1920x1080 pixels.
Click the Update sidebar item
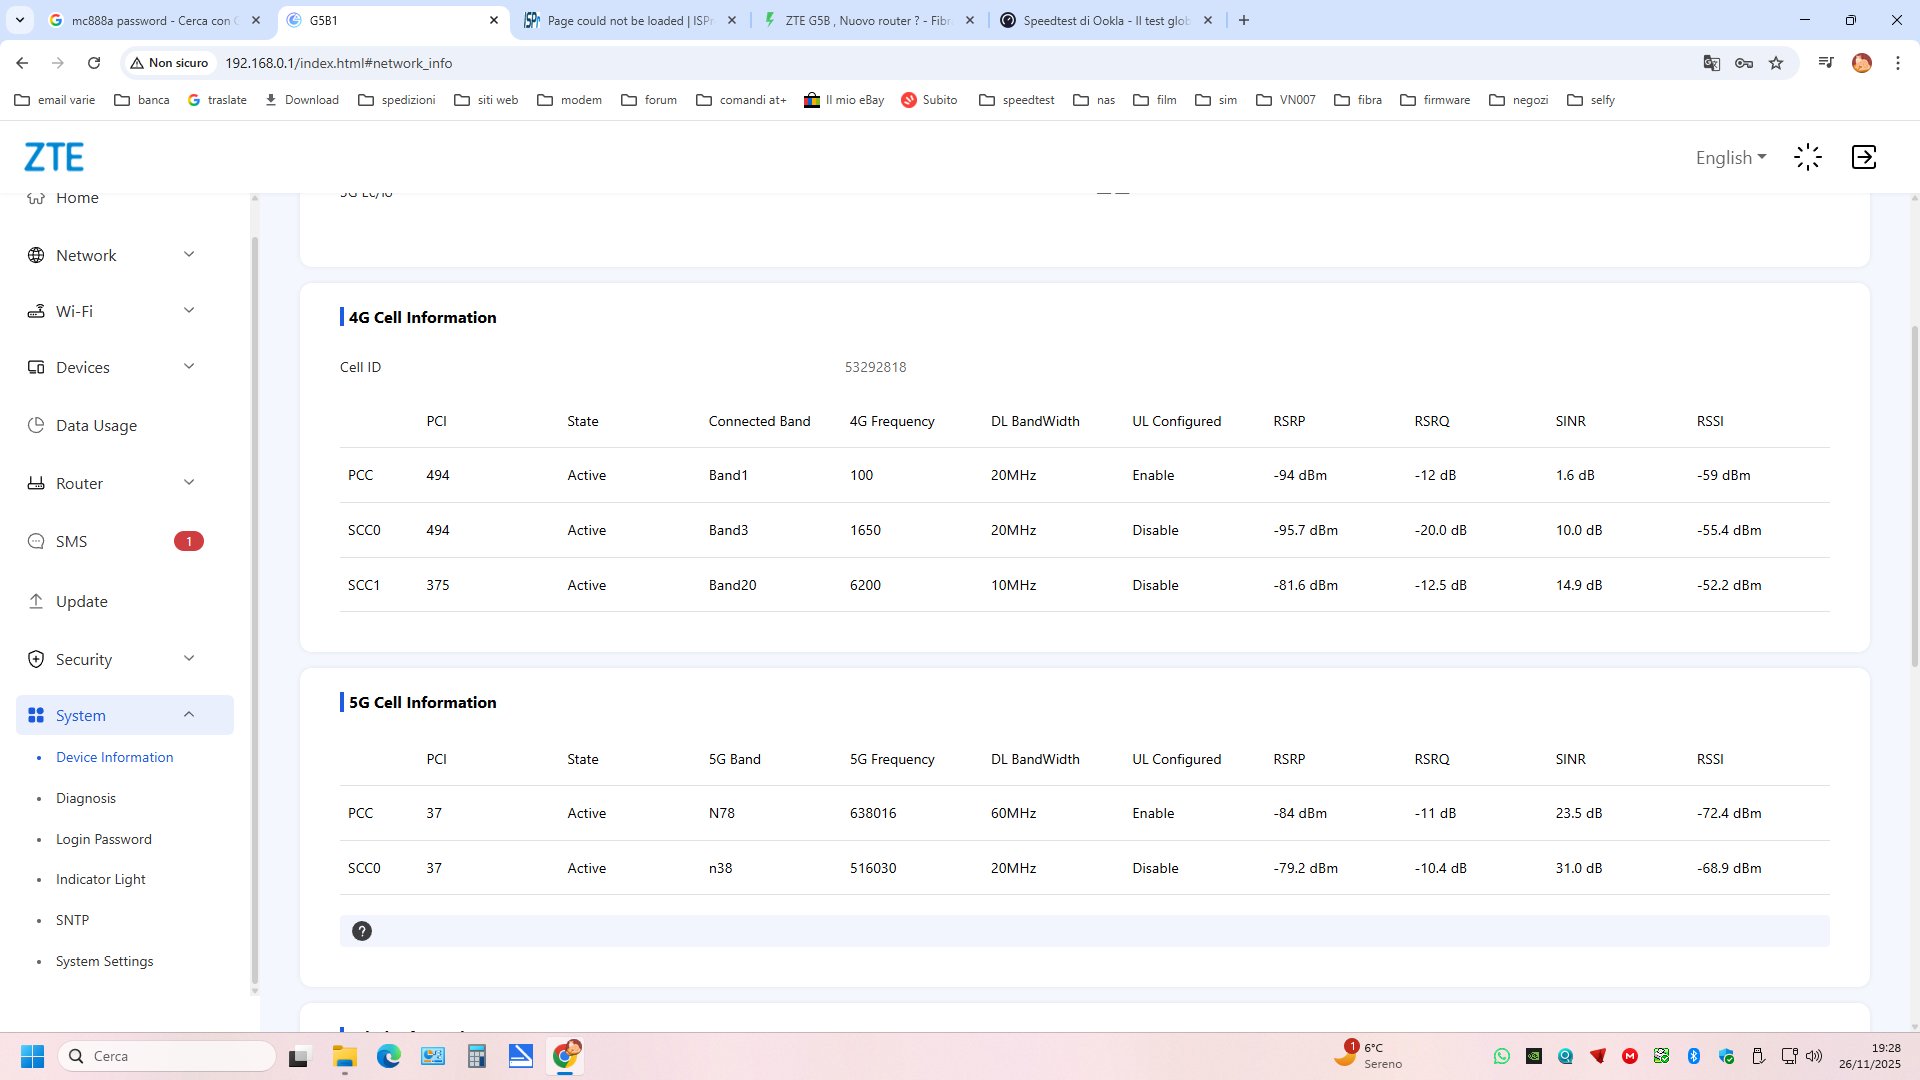[81, 601]
